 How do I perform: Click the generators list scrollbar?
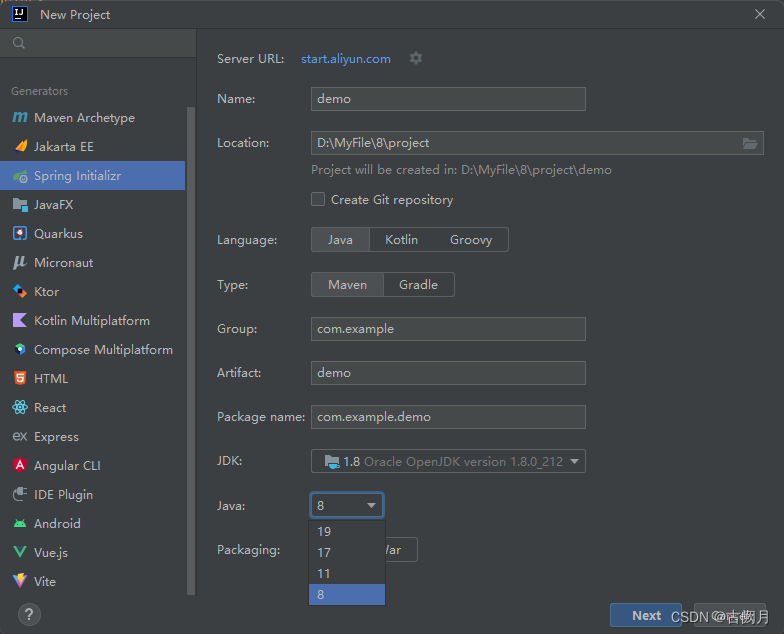pos(190,350)
